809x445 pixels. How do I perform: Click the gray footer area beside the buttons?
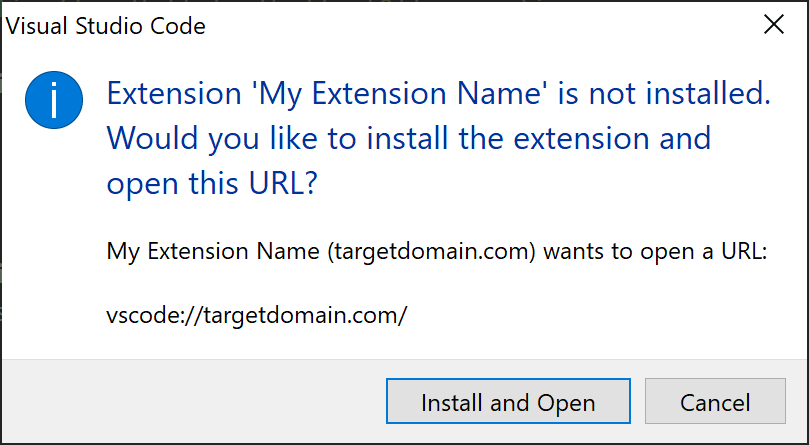coord(193,401)
